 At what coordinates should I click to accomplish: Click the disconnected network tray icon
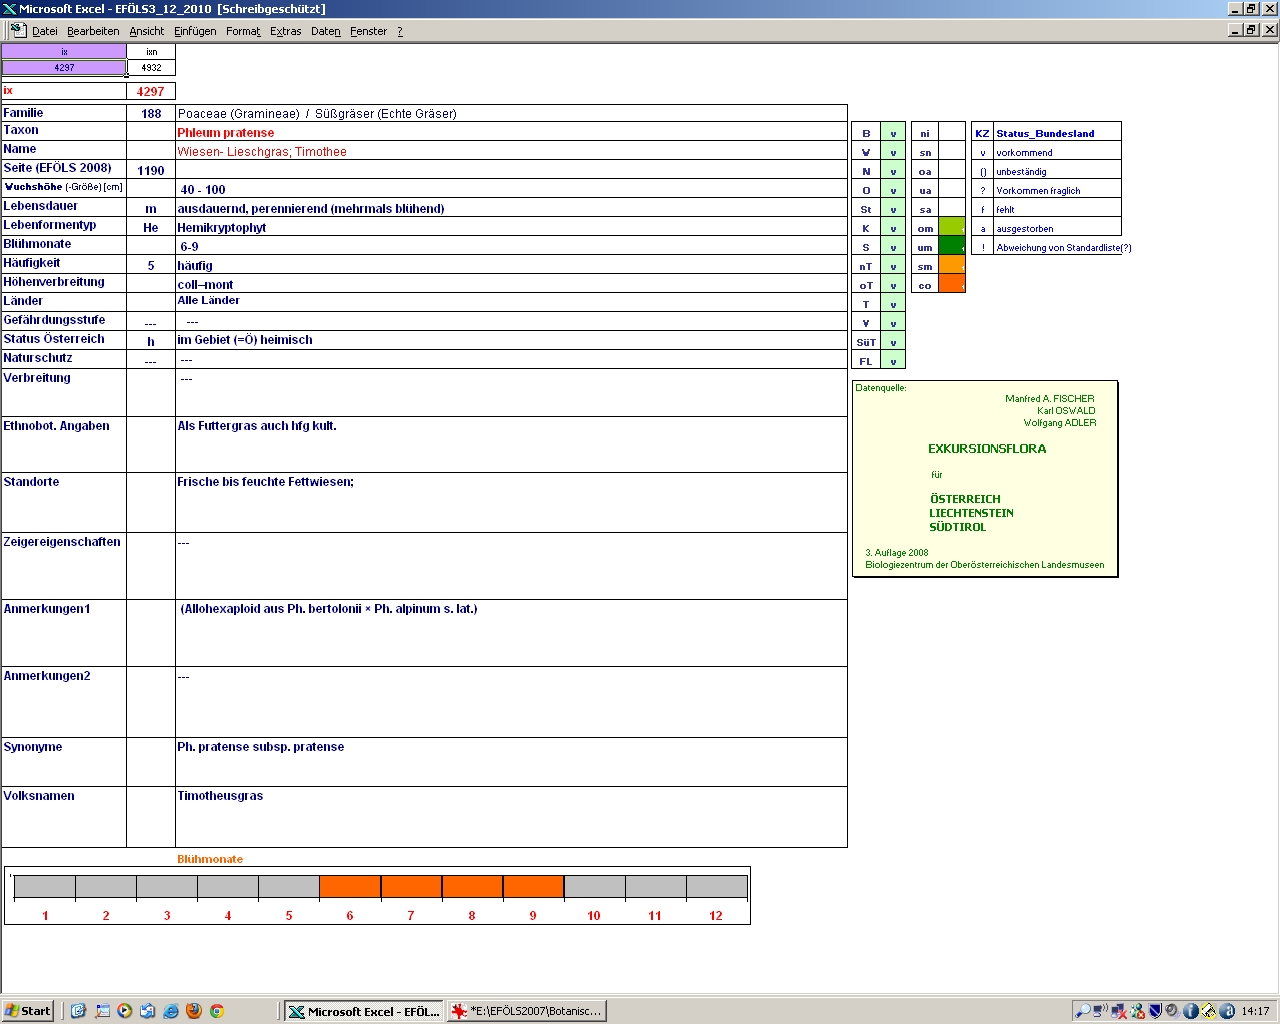pyautogui.click(x=1119, y=1011)
